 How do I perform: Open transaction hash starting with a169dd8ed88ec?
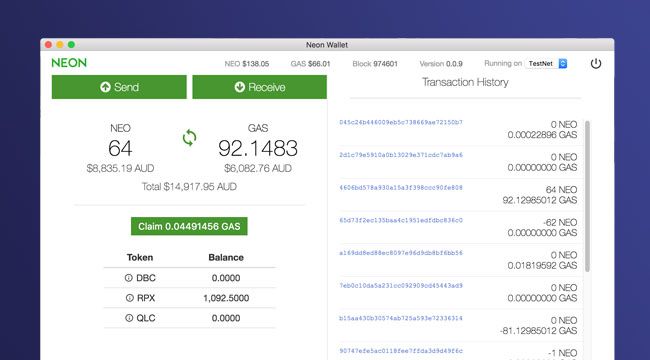[401, 253]
